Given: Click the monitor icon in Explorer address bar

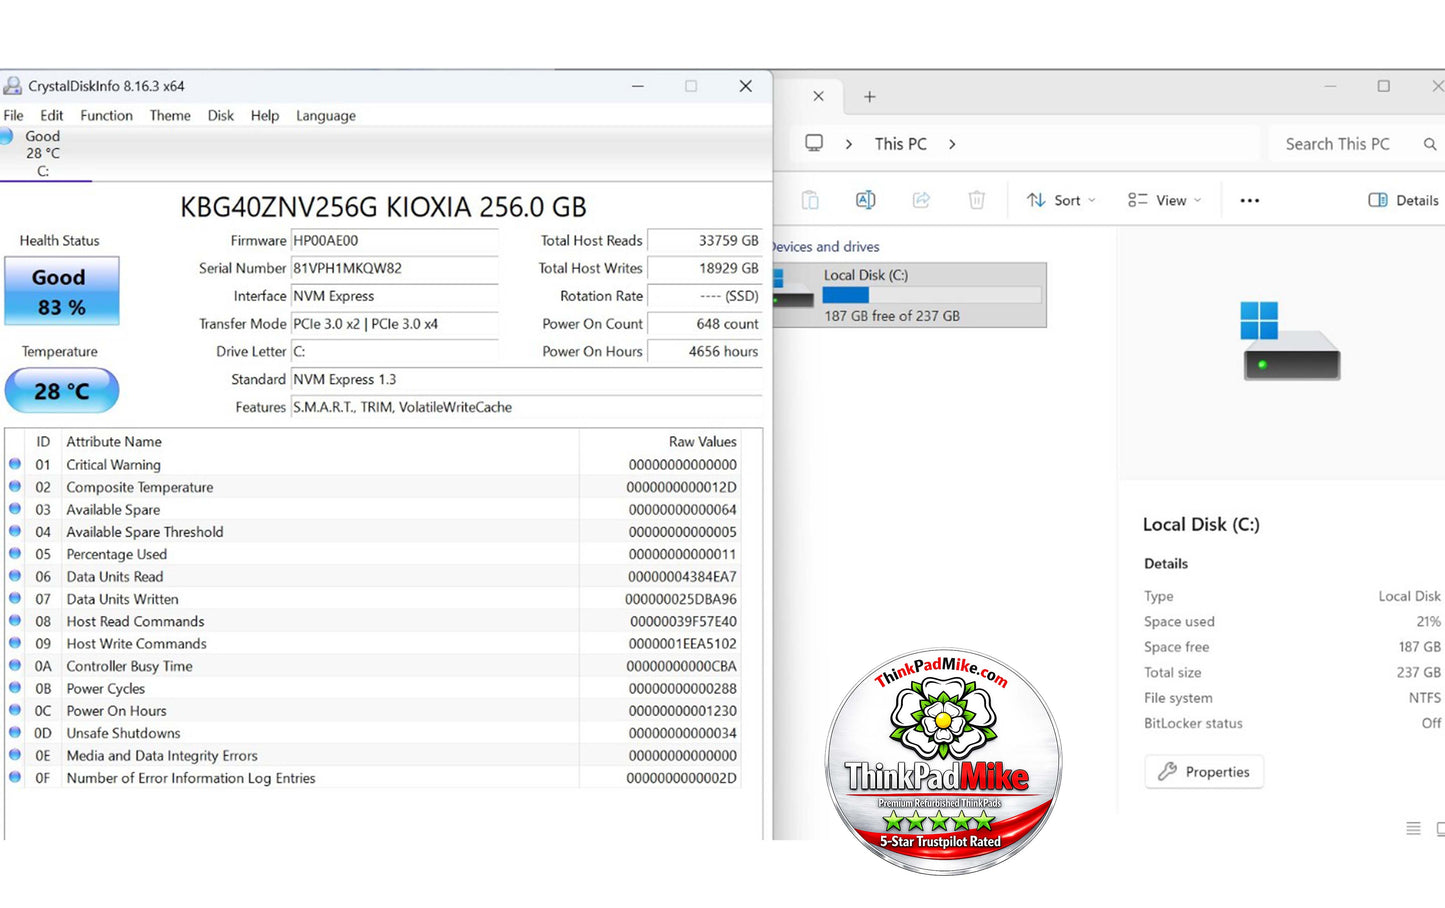Looking at the screenshot, I should pos(814,144).
